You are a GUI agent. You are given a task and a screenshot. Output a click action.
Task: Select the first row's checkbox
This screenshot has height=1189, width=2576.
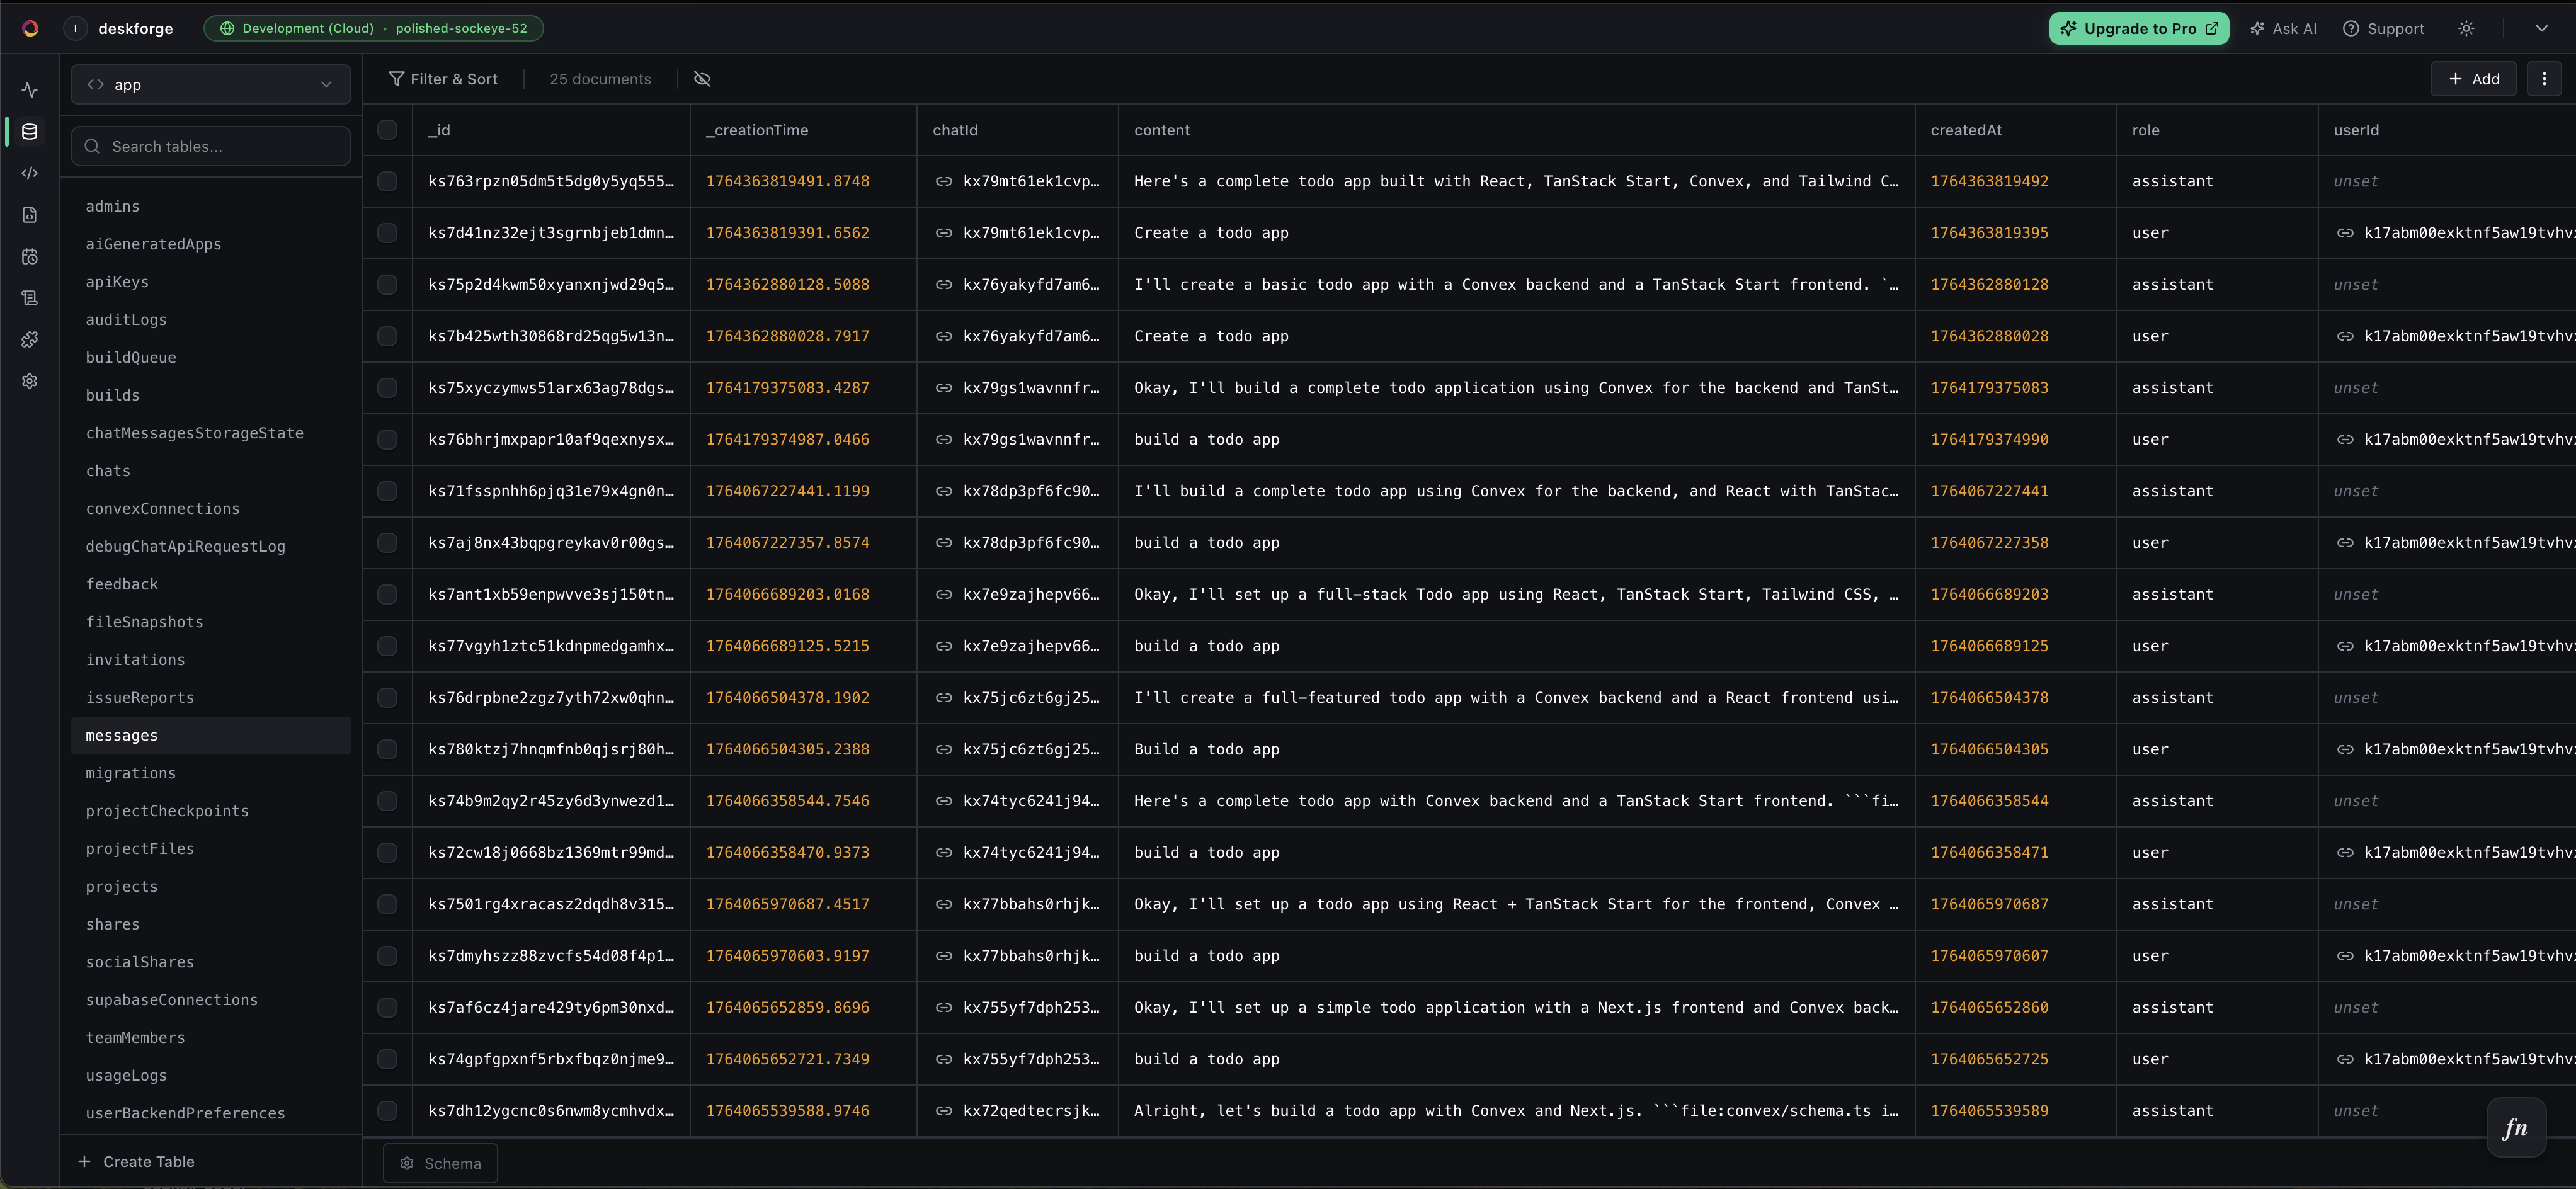click(387, 182)
